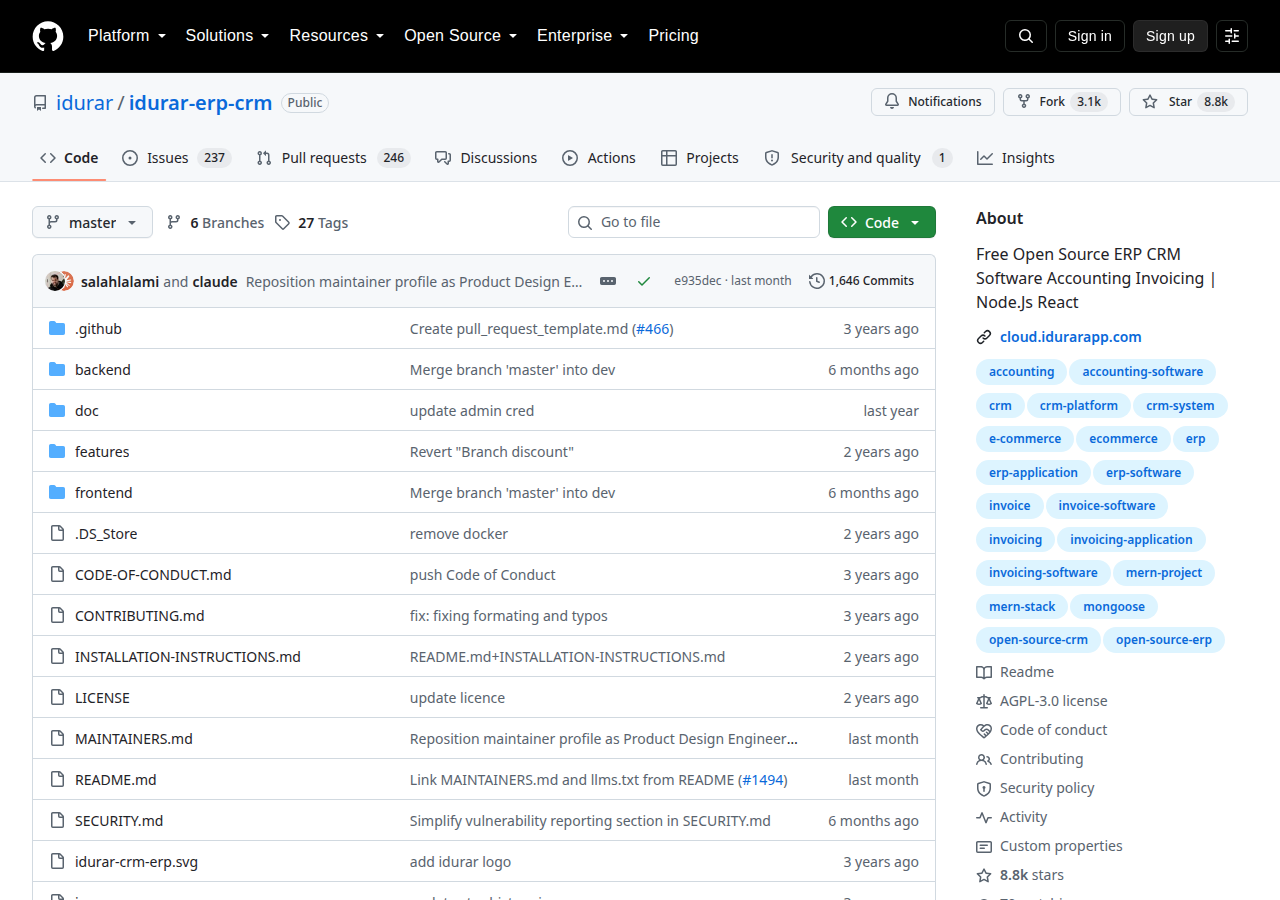Open the backend folder
The height and width of the screenshot is (900, 1280).
(x=103, y=370)
